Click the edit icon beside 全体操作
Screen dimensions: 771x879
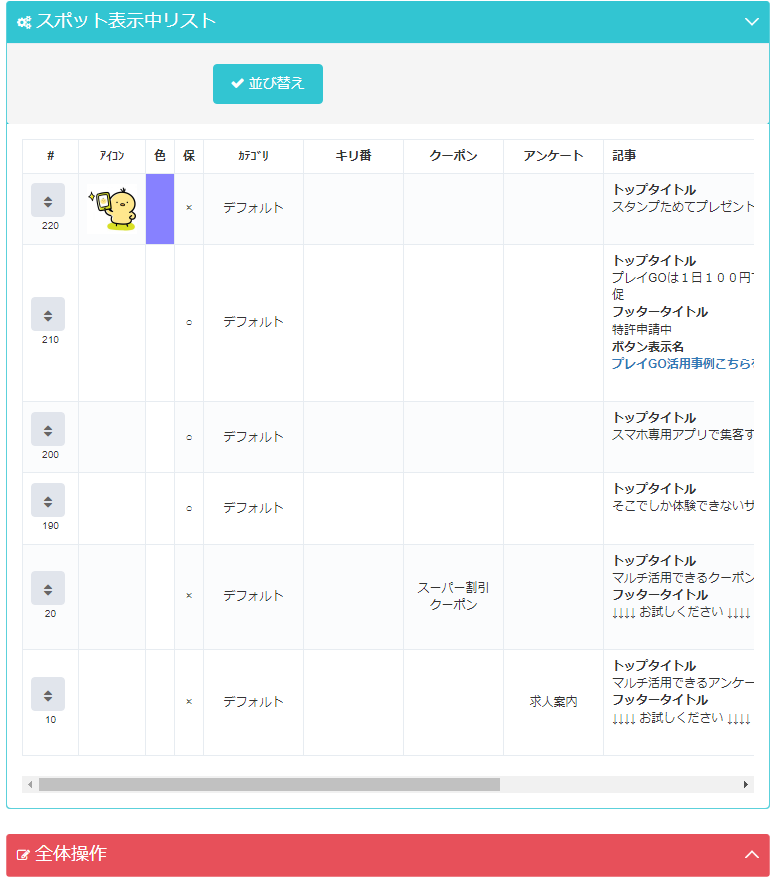[x=24, y=855]
